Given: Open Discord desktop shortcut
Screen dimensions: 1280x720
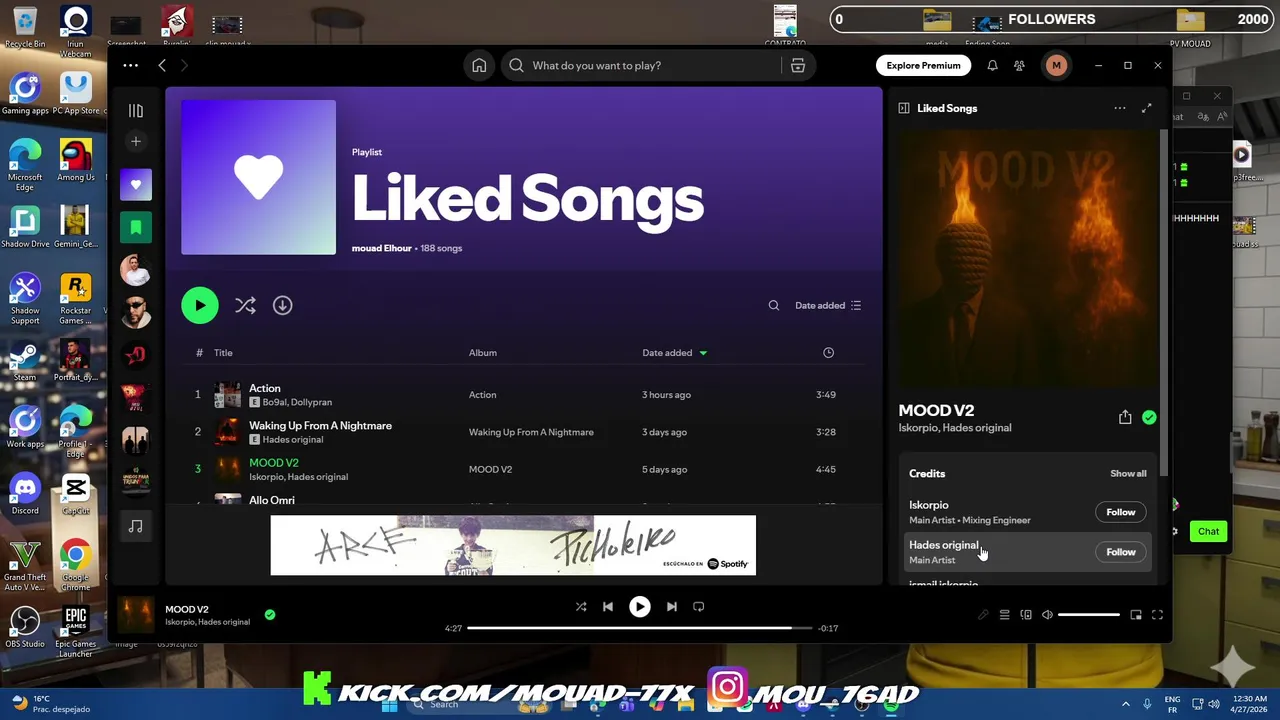Looking at the screenshot, I should [x=25, y=494].
